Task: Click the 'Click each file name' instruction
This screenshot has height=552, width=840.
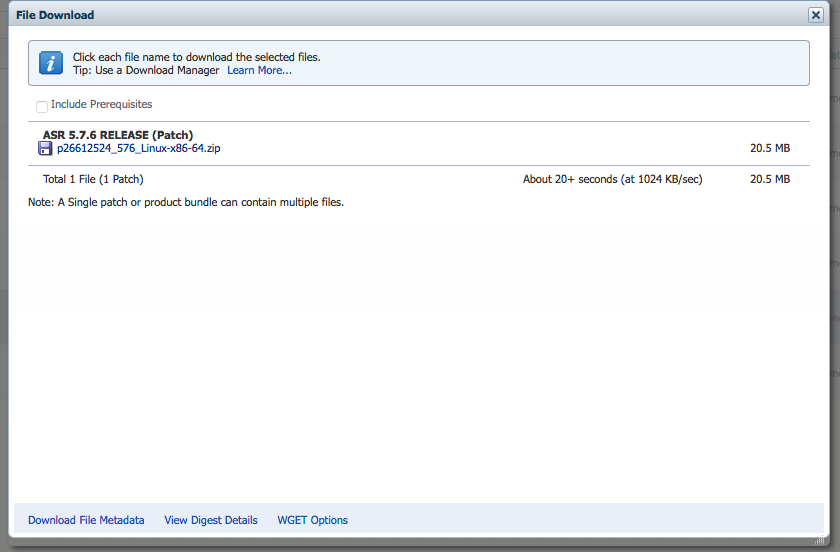Action: pyautogui.click(x=196, y=57)
